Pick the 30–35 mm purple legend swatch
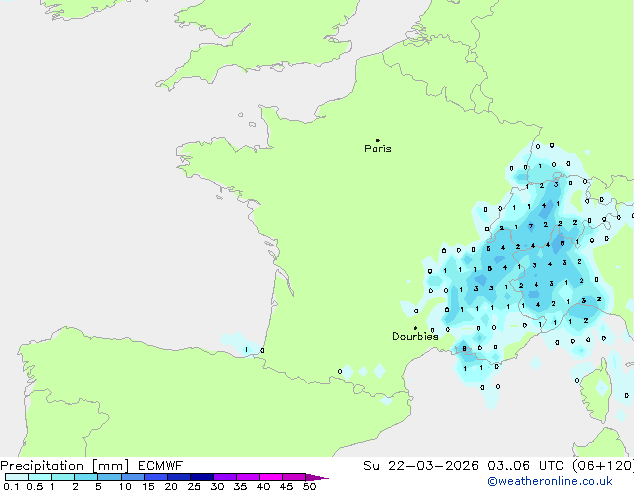 224,477
